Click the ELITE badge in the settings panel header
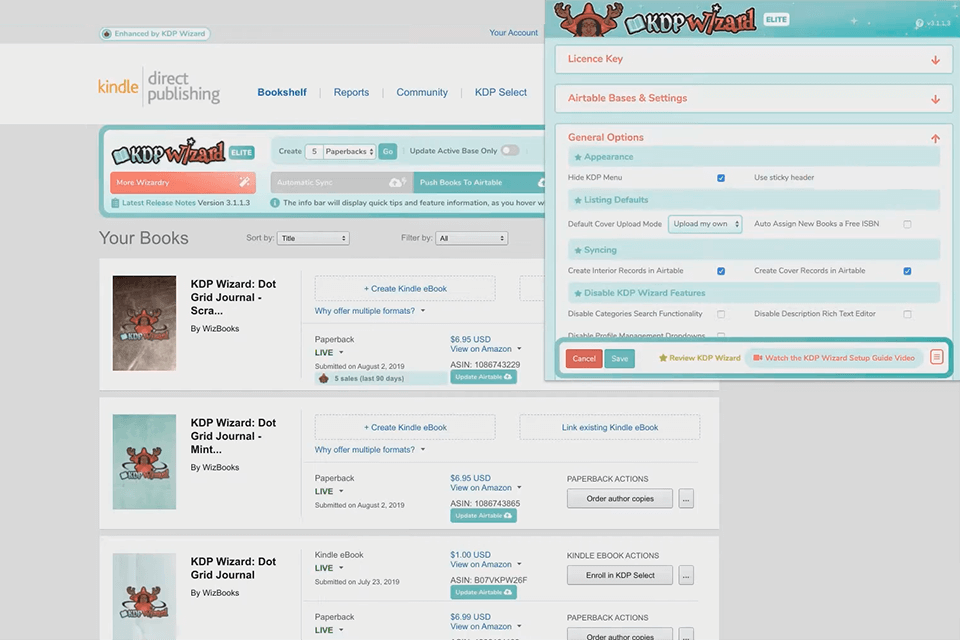This screenshot has width=960, height=640. pos(776,20)
